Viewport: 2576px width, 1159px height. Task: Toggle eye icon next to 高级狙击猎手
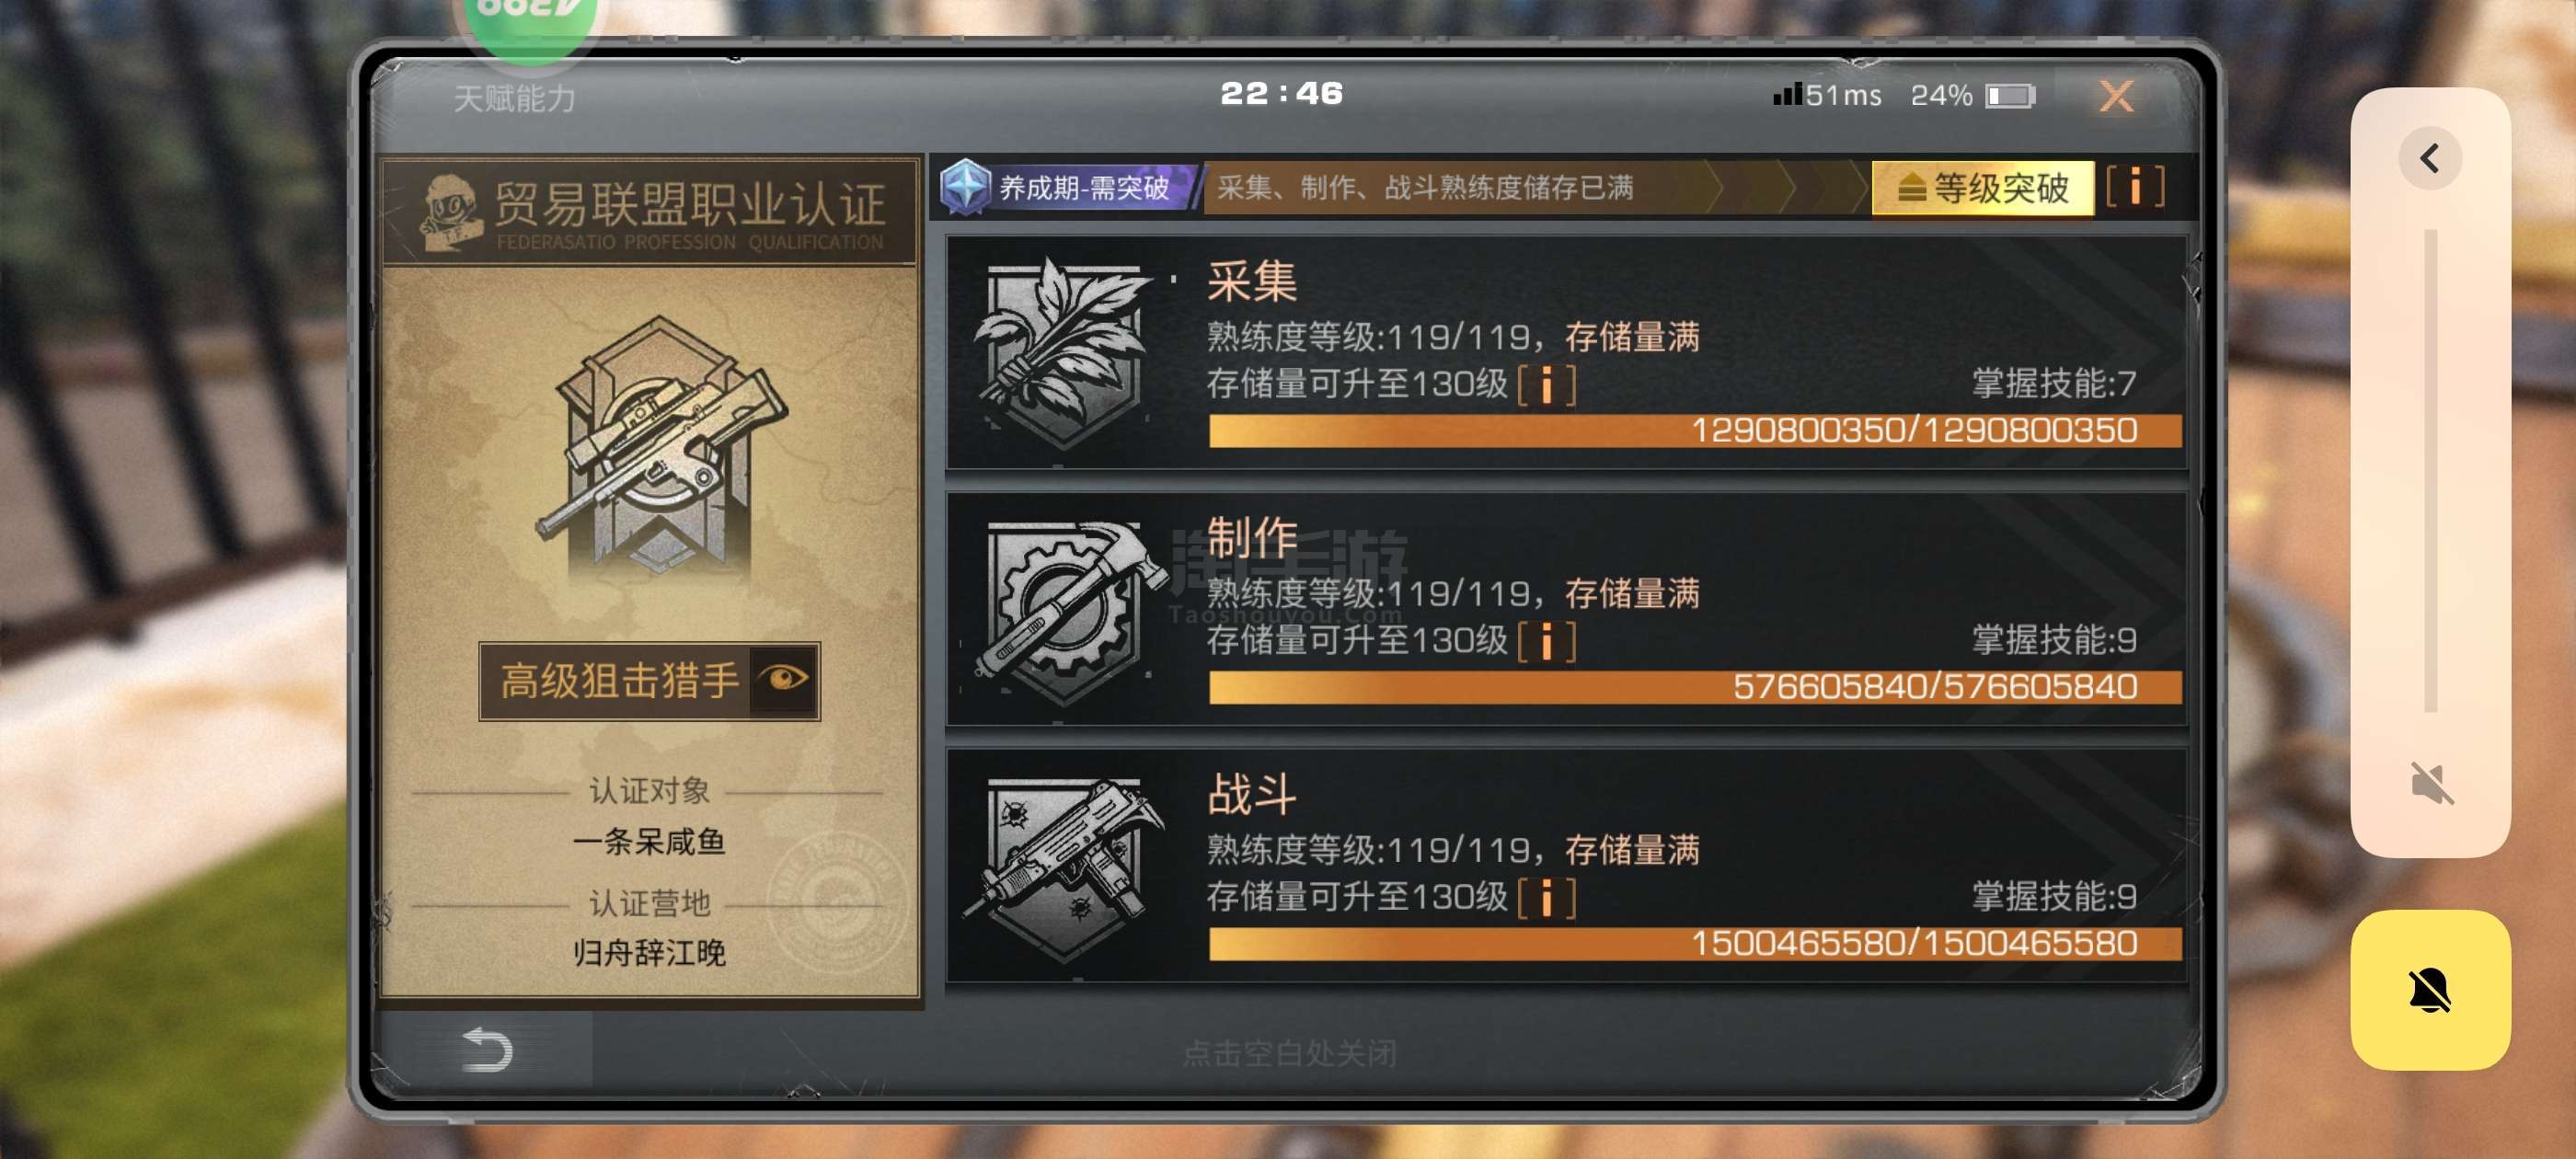(784, 680)
